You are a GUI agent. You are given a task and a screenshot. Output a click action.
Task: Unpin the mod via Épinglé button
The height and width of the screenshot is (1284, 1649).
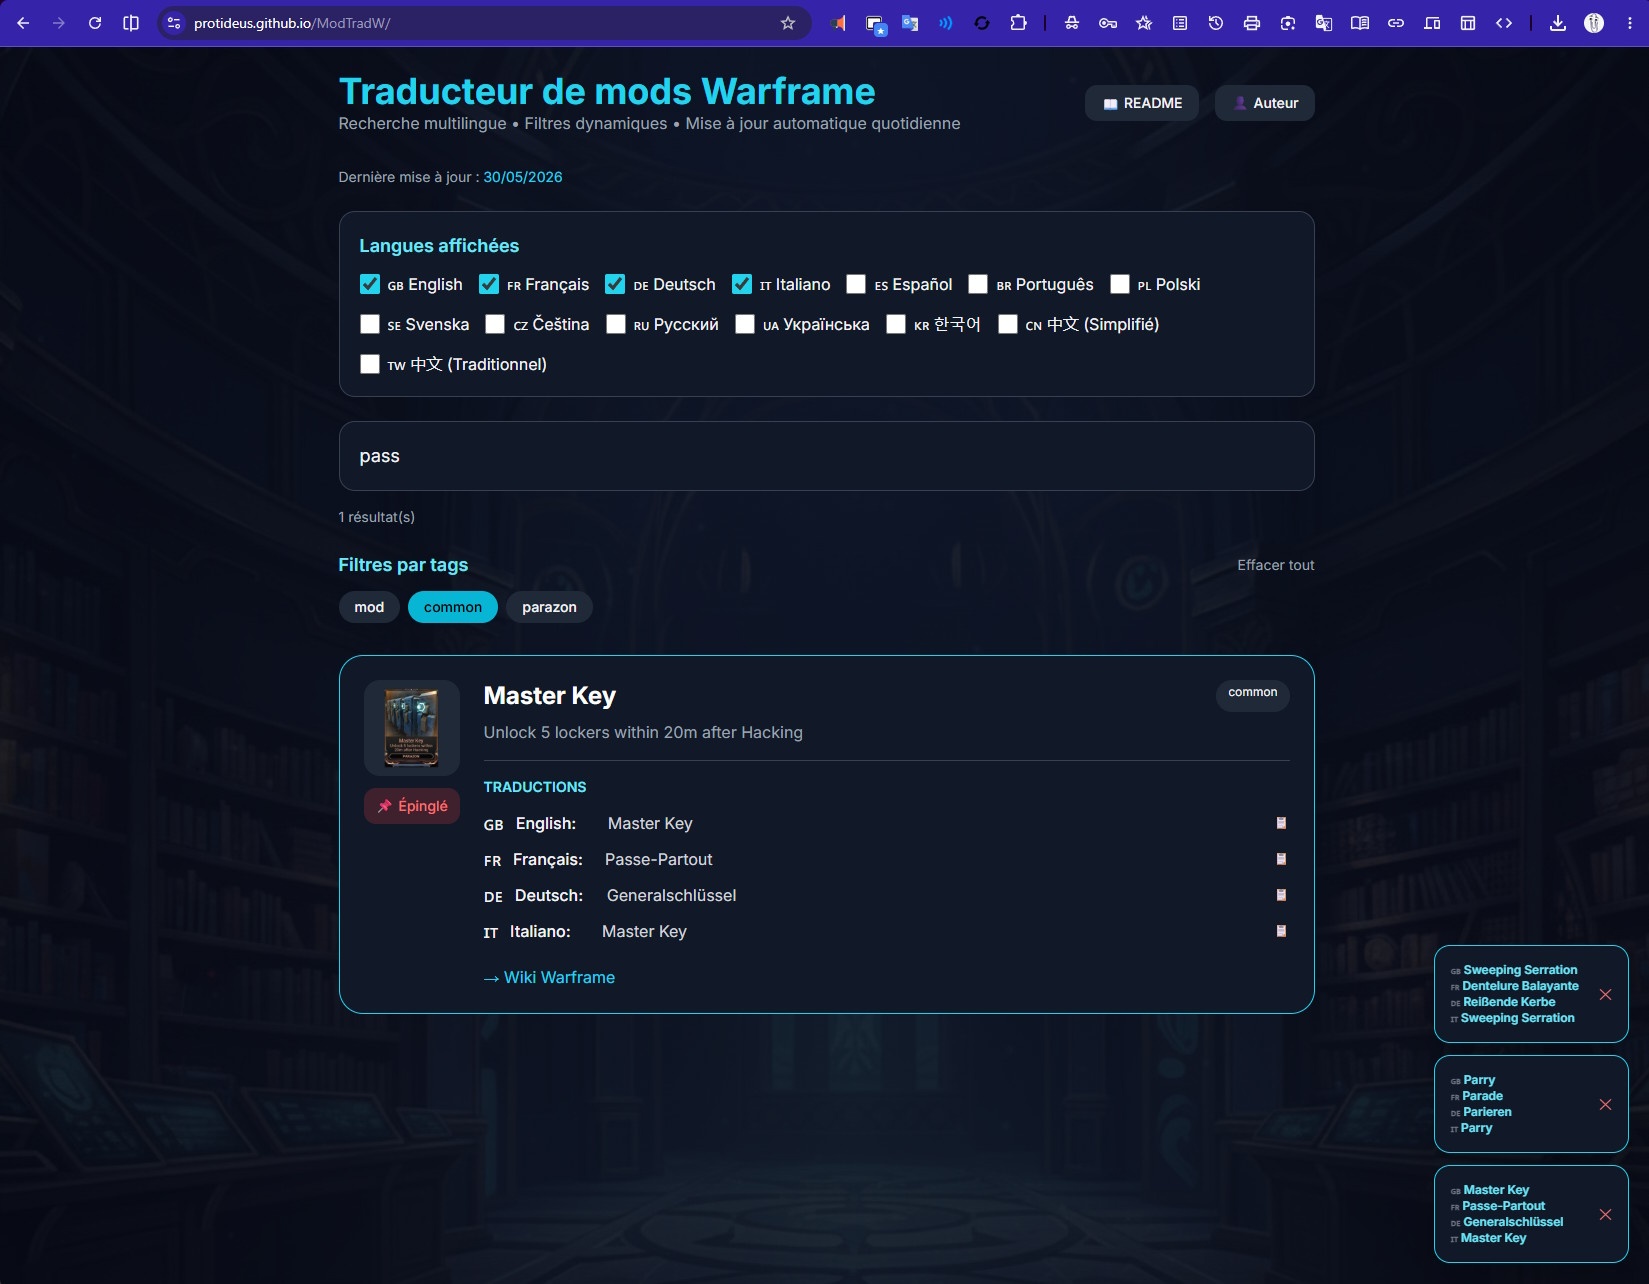pyautogui.click(x=412, y=806)
